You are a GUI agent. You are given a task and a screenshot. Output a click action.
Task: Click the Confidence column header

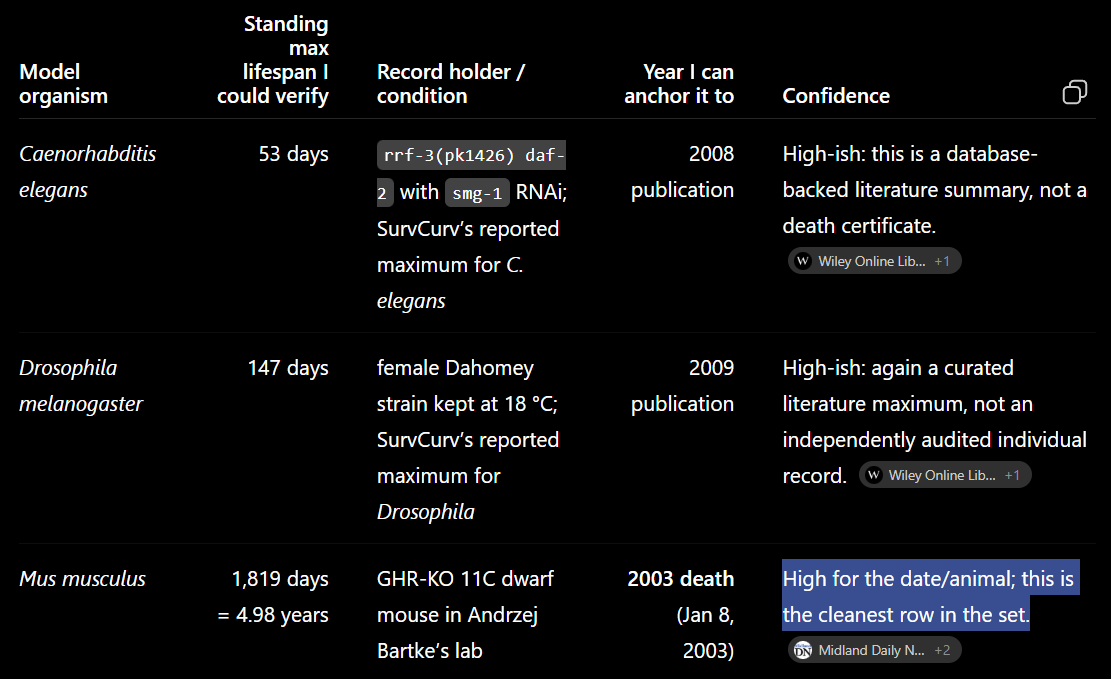click(x=836, y=96)
